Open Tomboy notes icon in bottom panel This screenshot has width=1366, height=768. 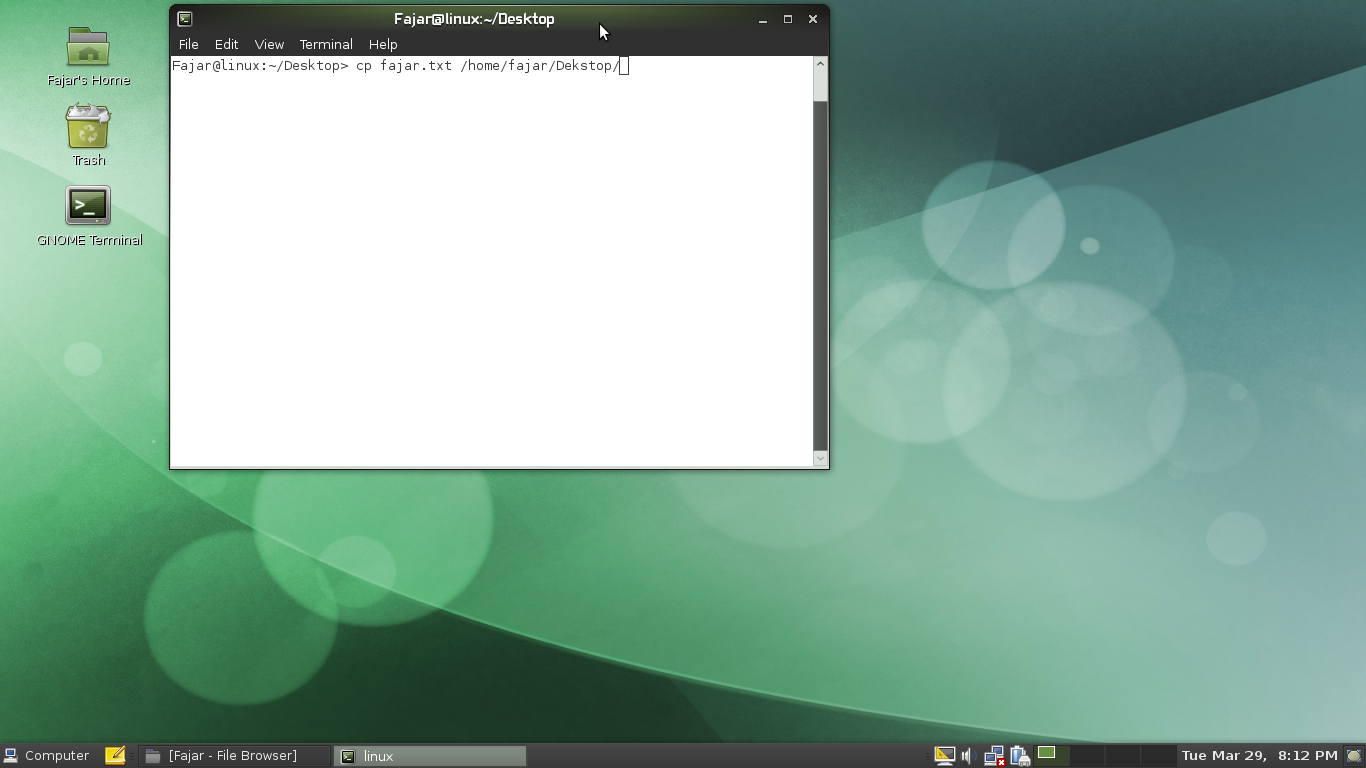pos(115,755)
